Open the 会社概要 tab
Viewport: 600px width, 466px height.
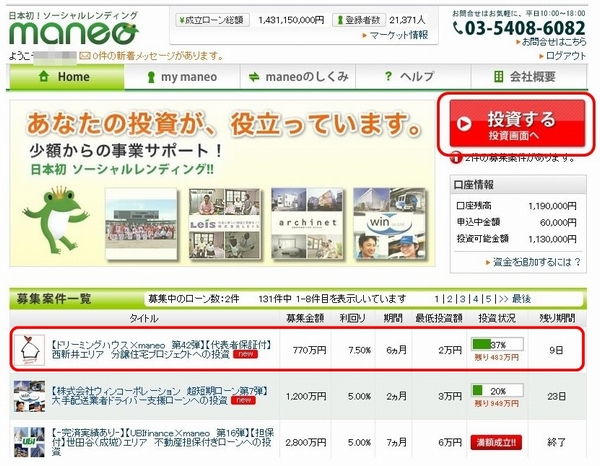[529, 77]
